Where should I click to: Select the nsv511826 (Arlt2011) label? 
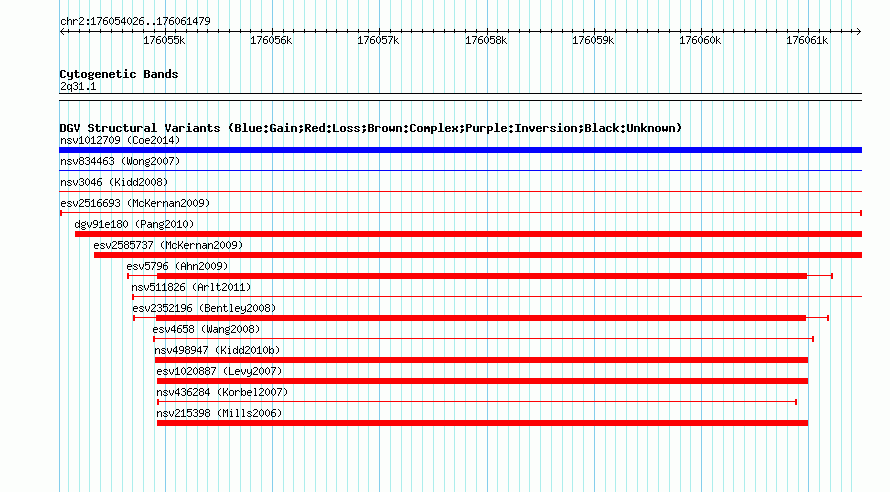[x=191, y=287]
